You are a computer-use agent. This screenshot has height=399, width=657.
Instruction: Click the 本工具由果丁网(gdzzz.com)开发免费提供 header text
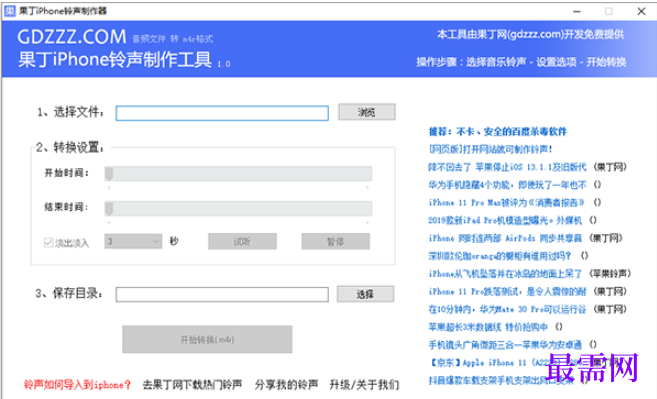click(530, 34)
